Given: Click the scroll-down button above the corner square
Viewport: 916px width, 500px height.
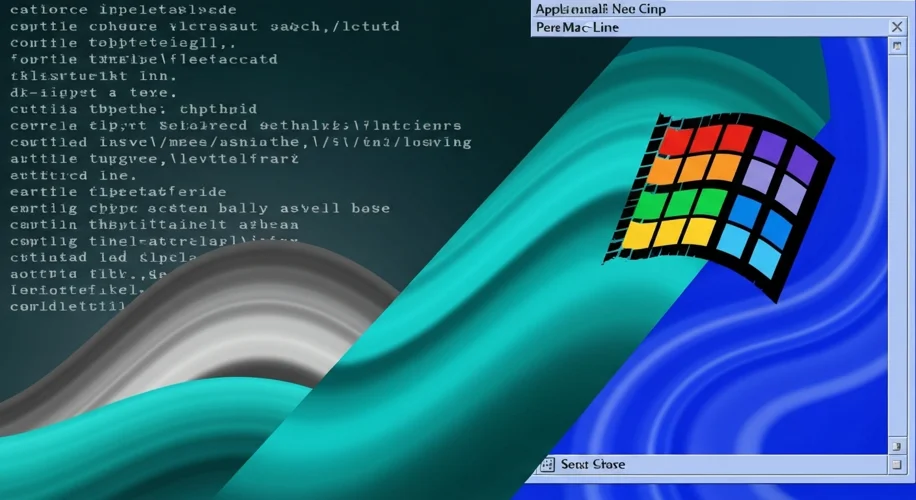Looking at the screenshot, I should click(x=897, y=446).
